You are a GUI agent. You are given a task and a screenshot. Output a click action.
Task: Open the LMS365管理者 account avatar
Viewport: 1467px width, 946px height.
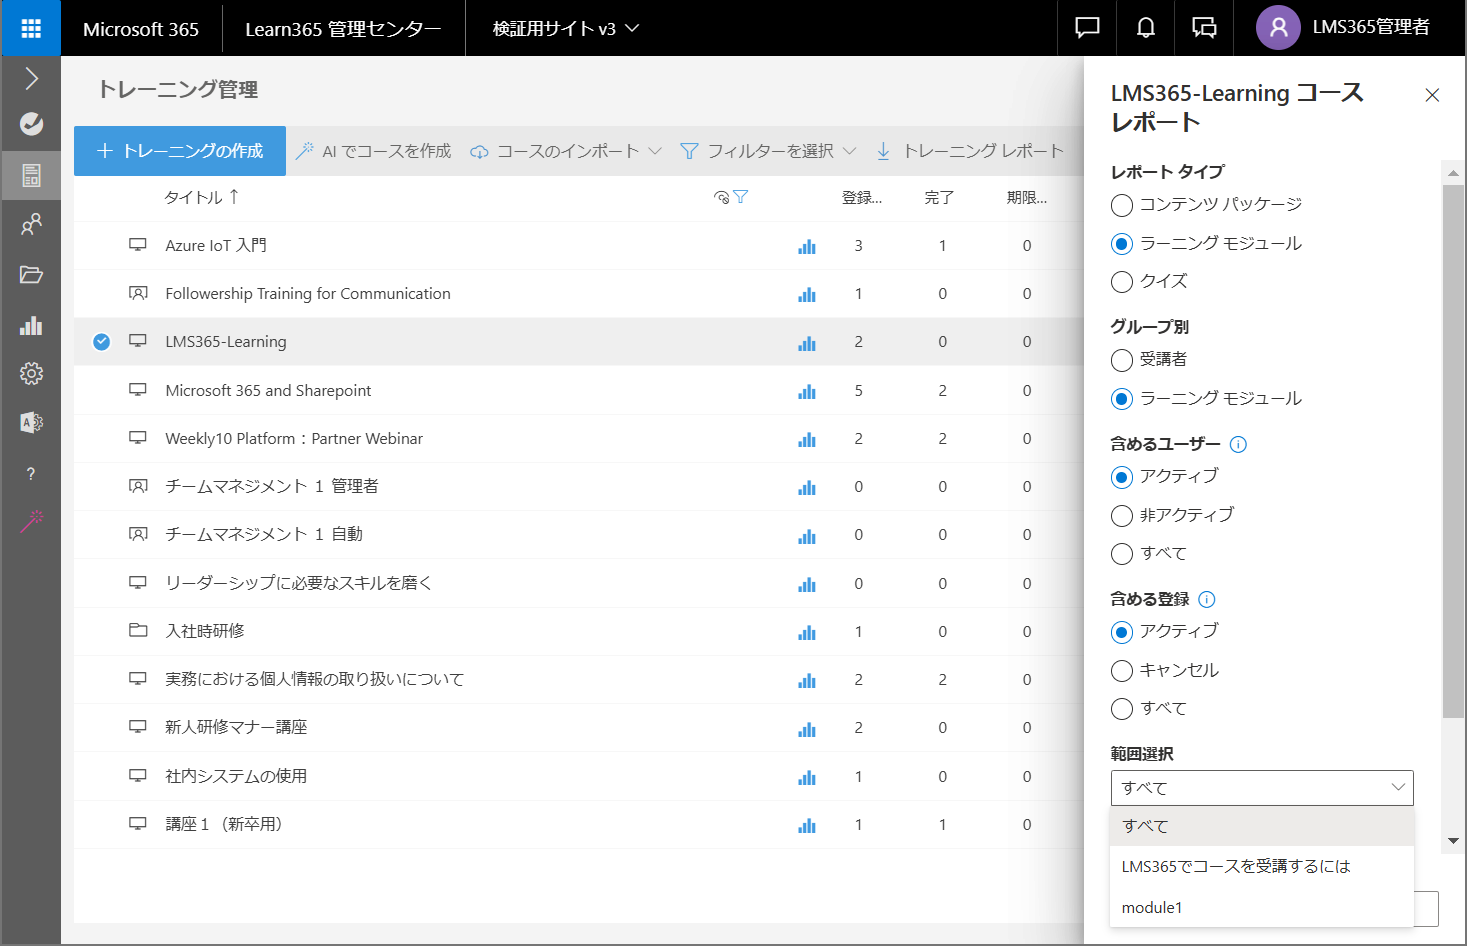click(1278, 28)
